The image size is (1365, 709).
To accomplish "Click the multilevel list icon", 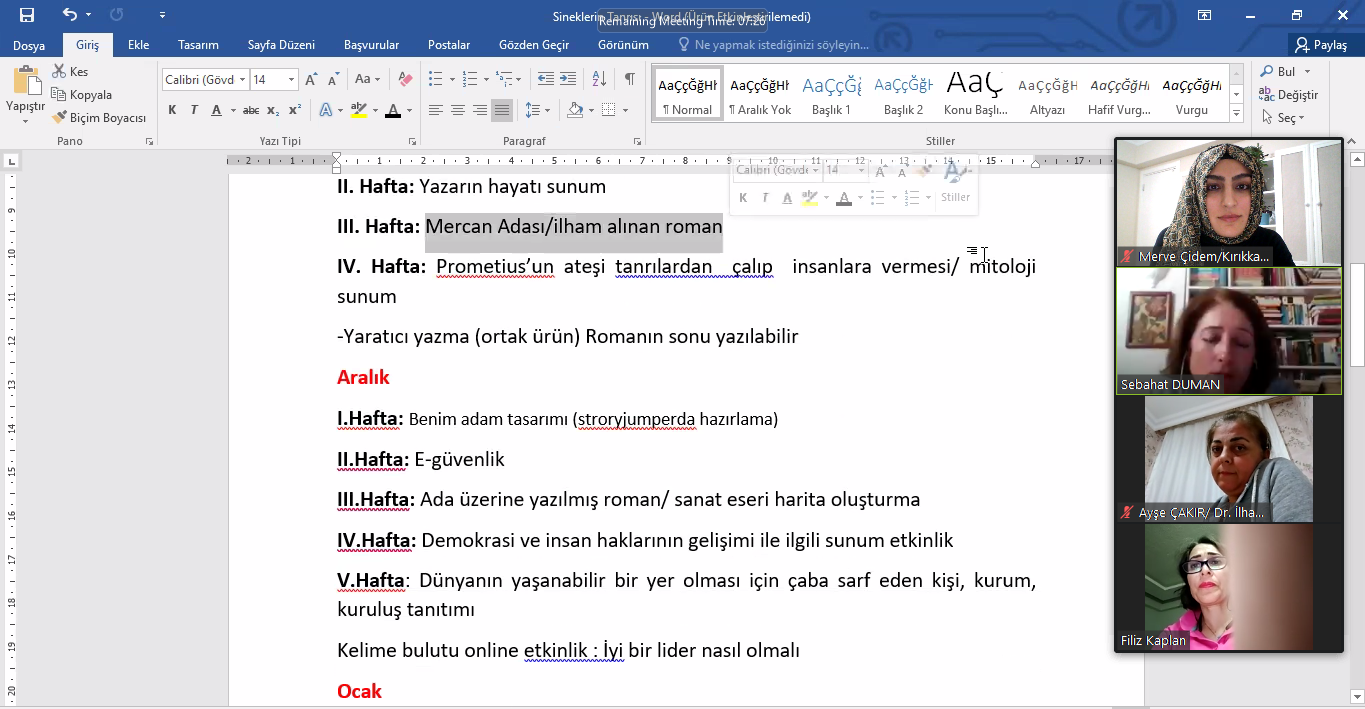I will click(x=503, y=79).
